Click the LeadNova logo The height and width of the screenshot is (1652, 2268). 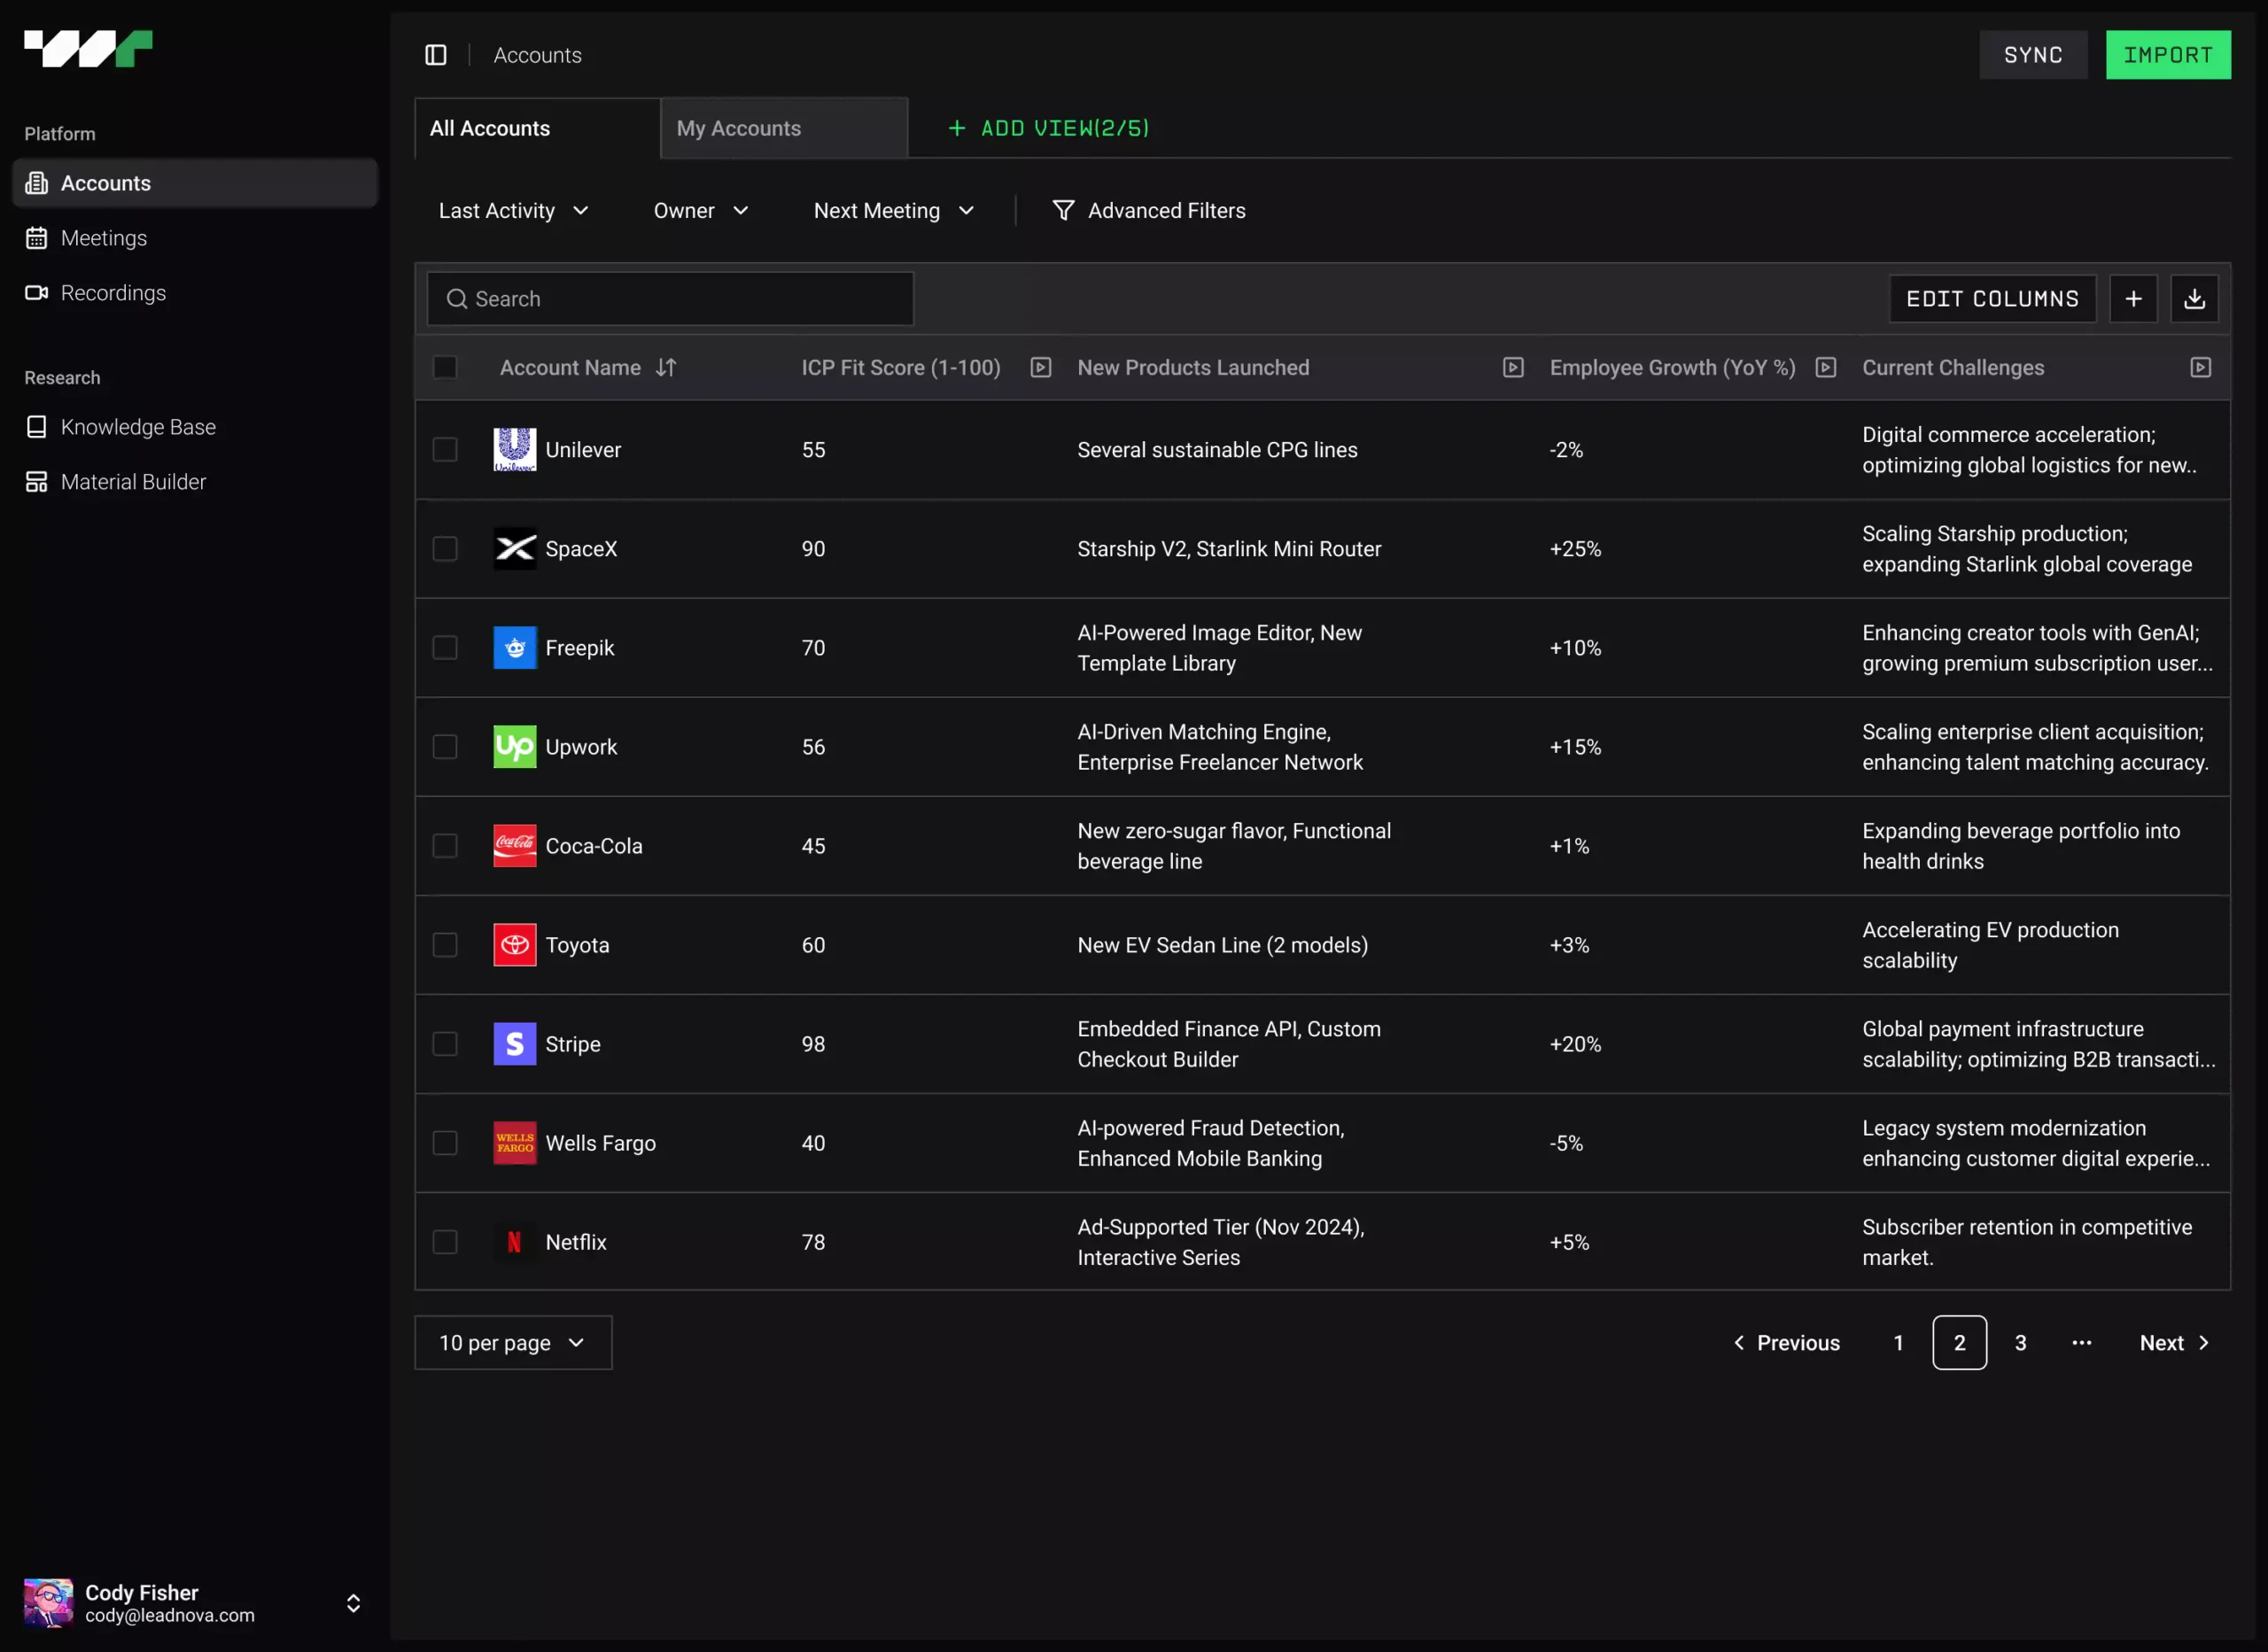pyautogui.click(x=88, y=49)
